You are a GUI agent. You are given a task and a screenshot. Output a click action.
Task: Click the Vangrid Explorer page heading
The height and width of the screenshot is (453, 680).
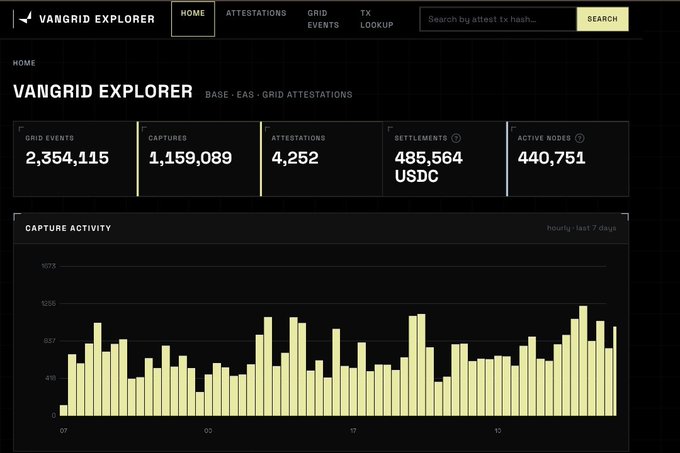click(x=103, y=91)
